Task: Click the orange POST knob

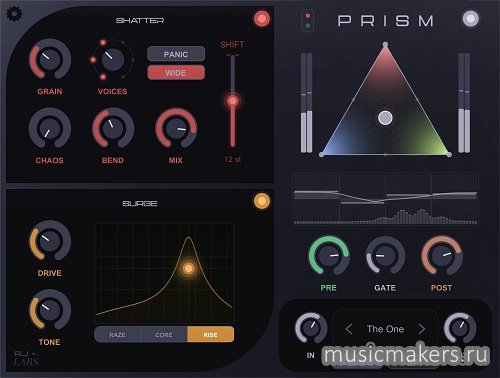Action: (442, 256)
